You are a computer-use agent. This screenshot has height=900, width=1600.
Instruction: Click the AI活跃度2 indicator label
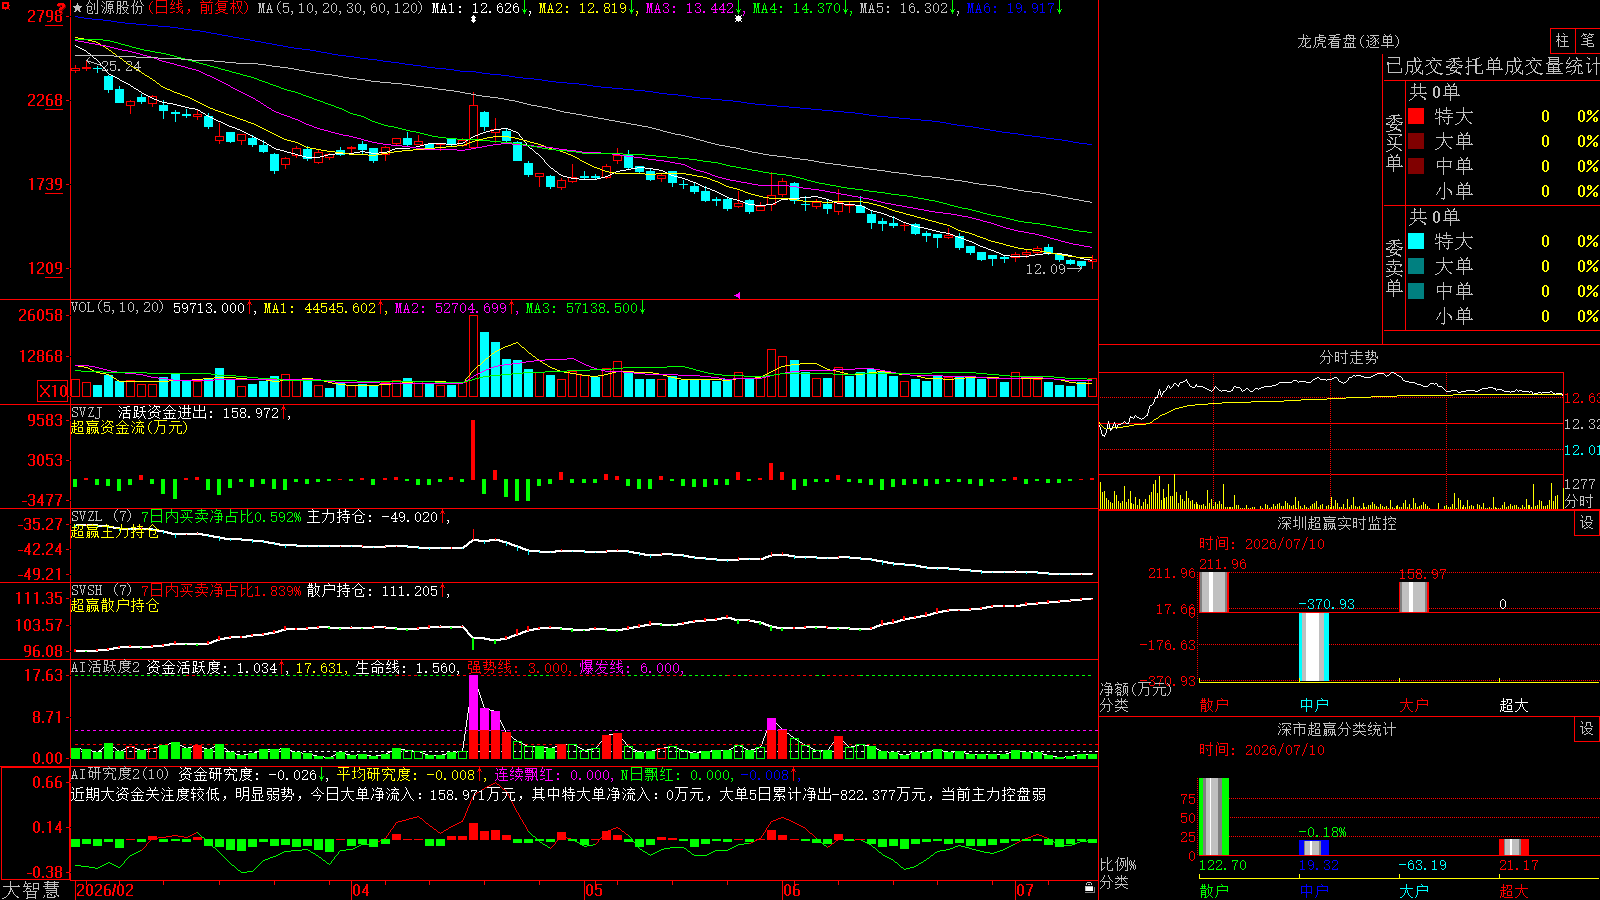click(x=106, y=668)
